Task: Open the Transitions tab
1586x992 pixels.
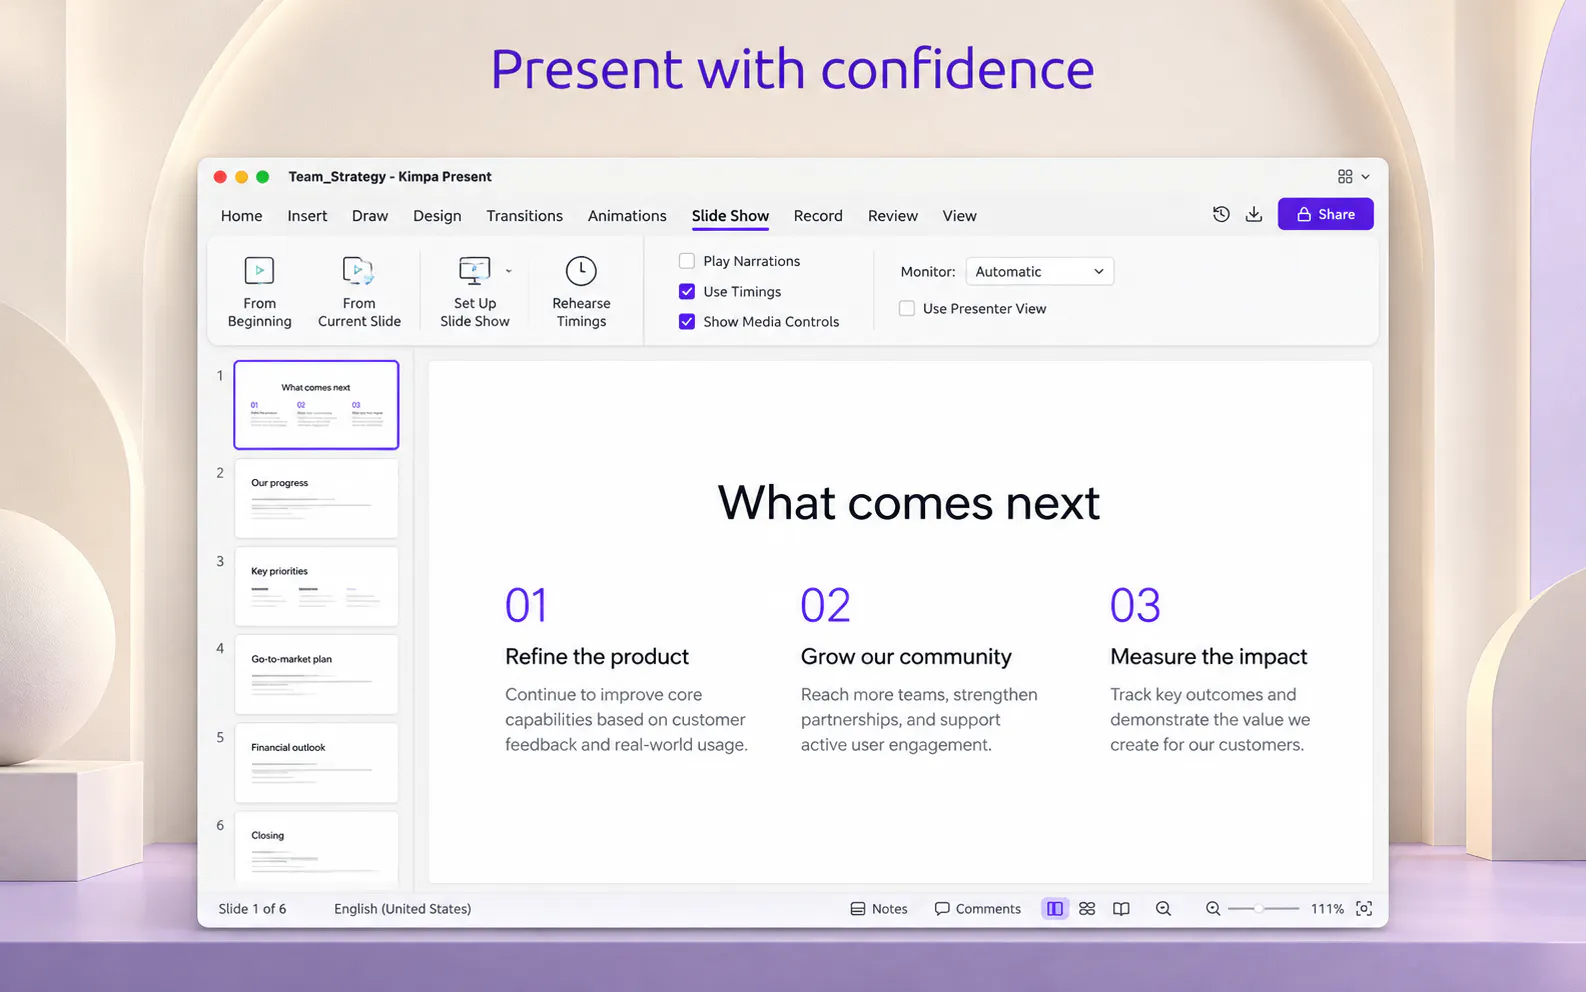Action: pyautogui.click(x=524, y=215)
